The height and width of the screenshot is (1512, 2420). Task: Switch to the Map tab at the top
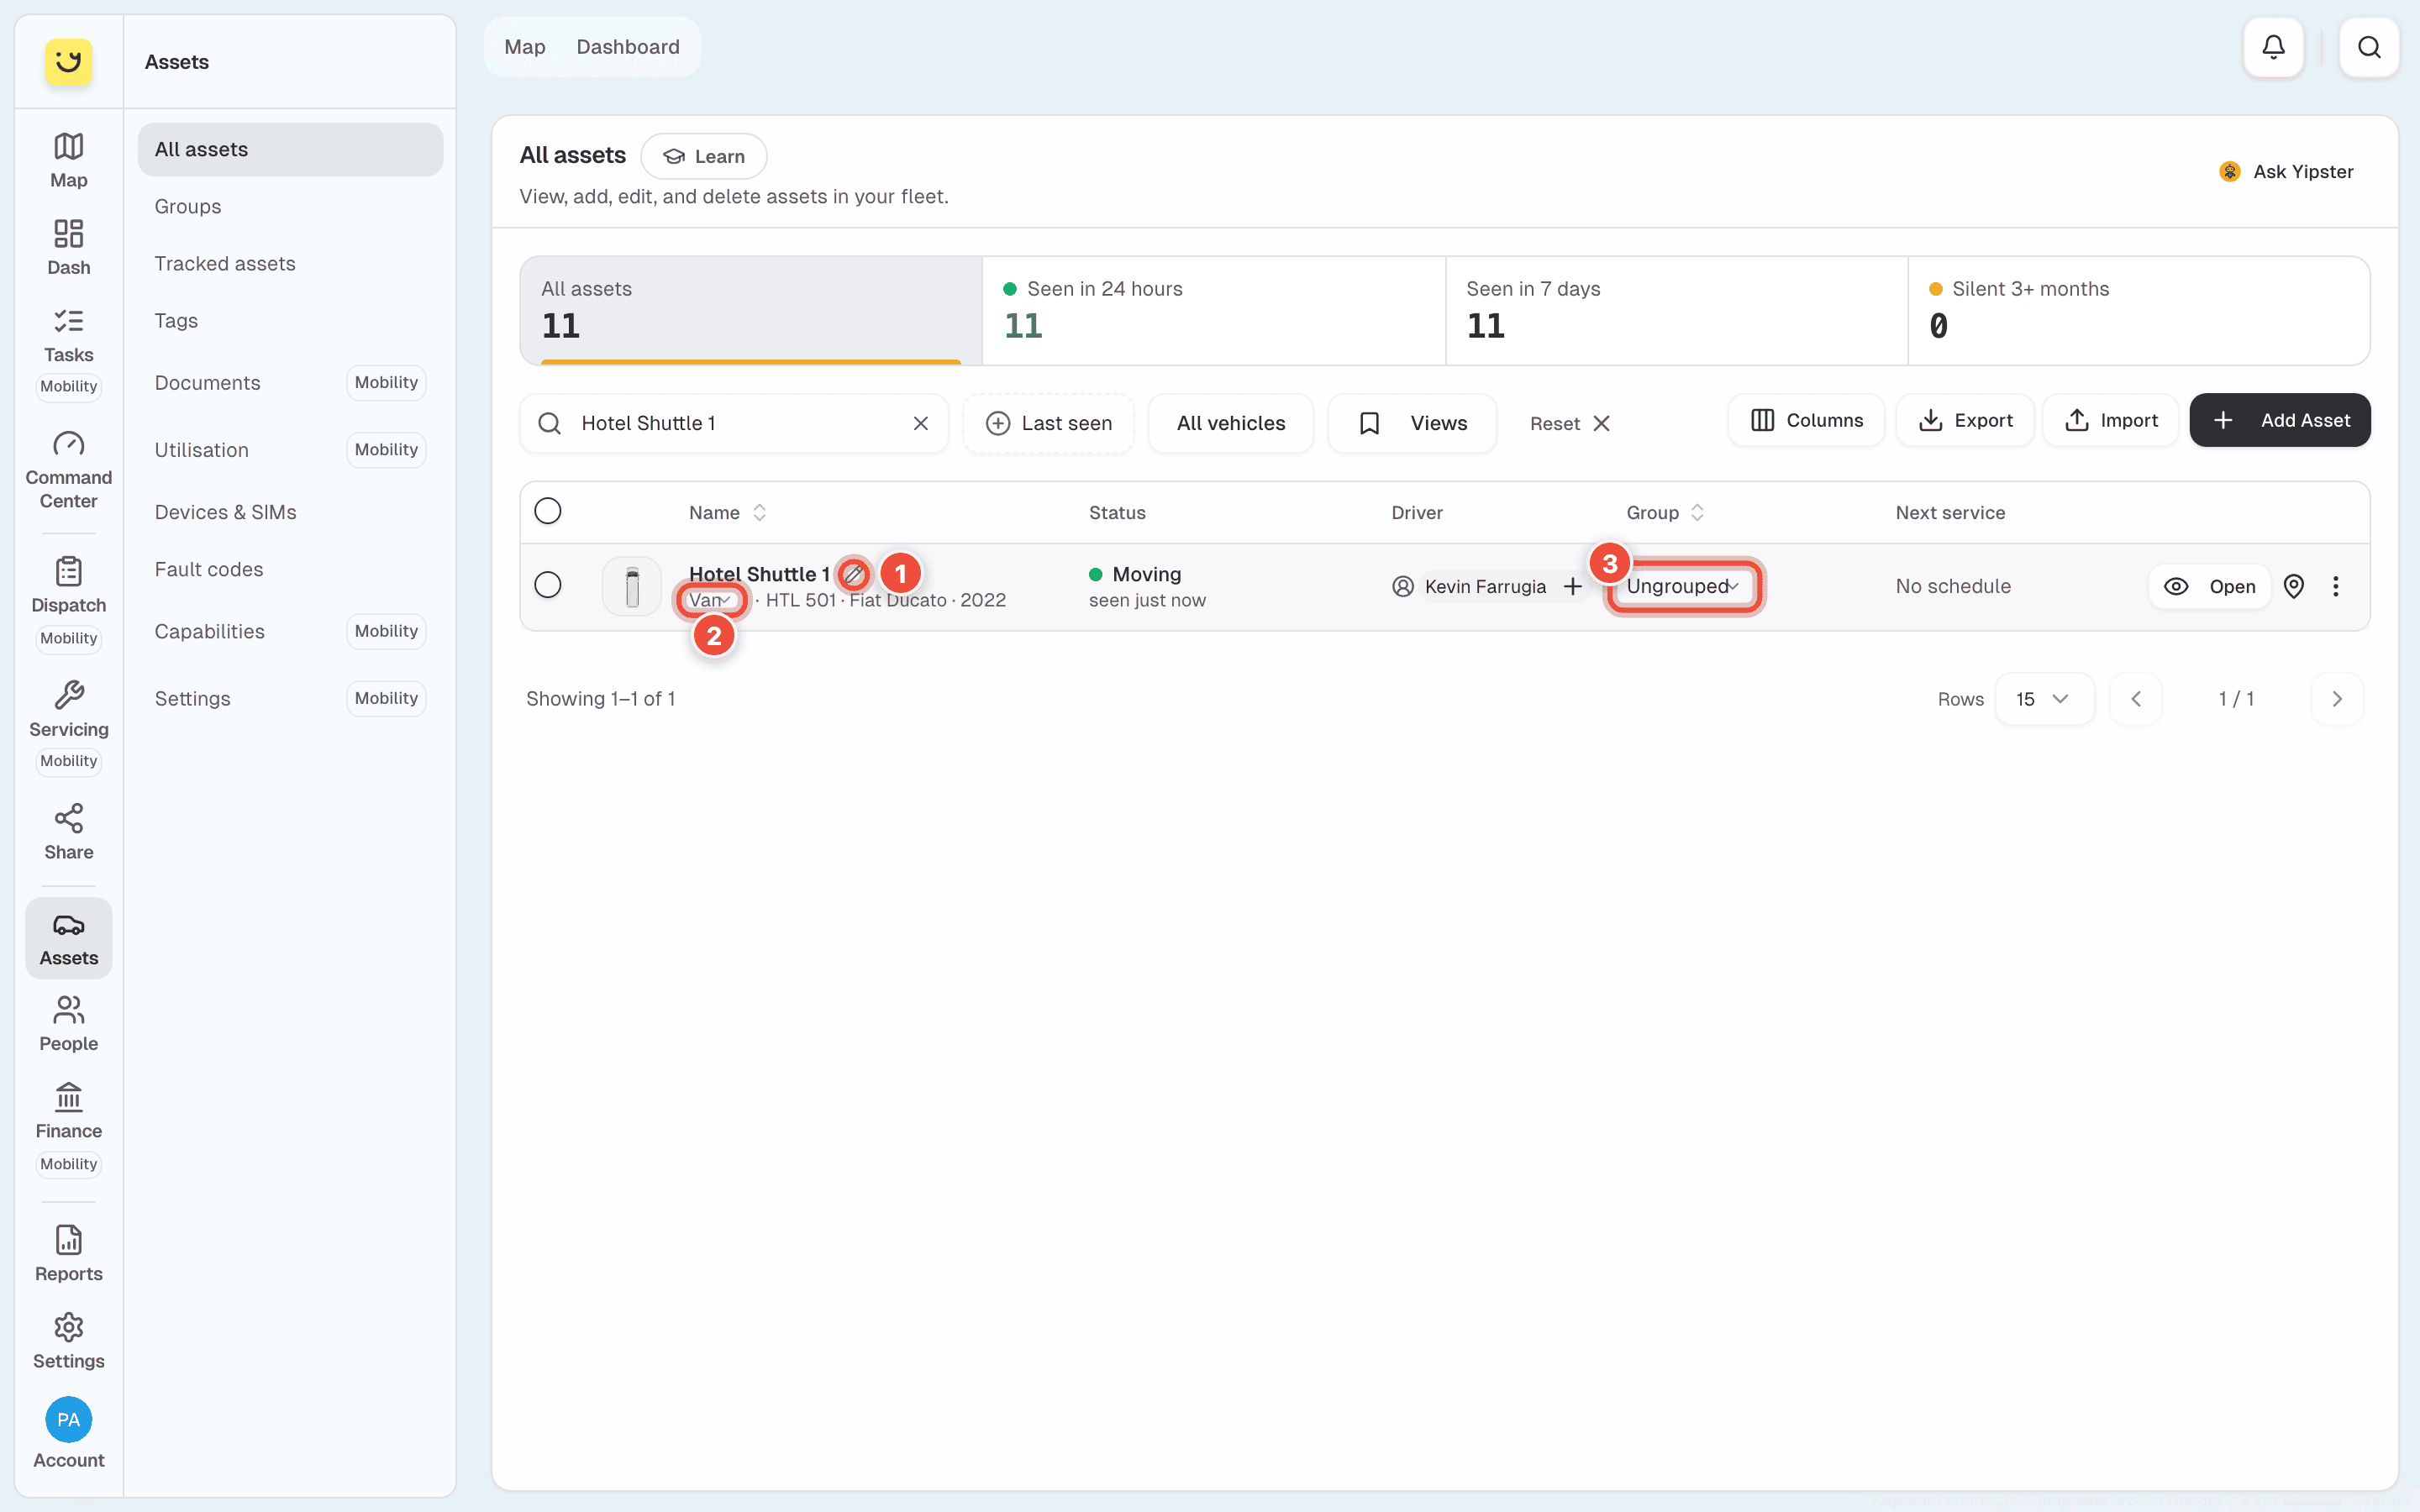[x=524, y=47]
